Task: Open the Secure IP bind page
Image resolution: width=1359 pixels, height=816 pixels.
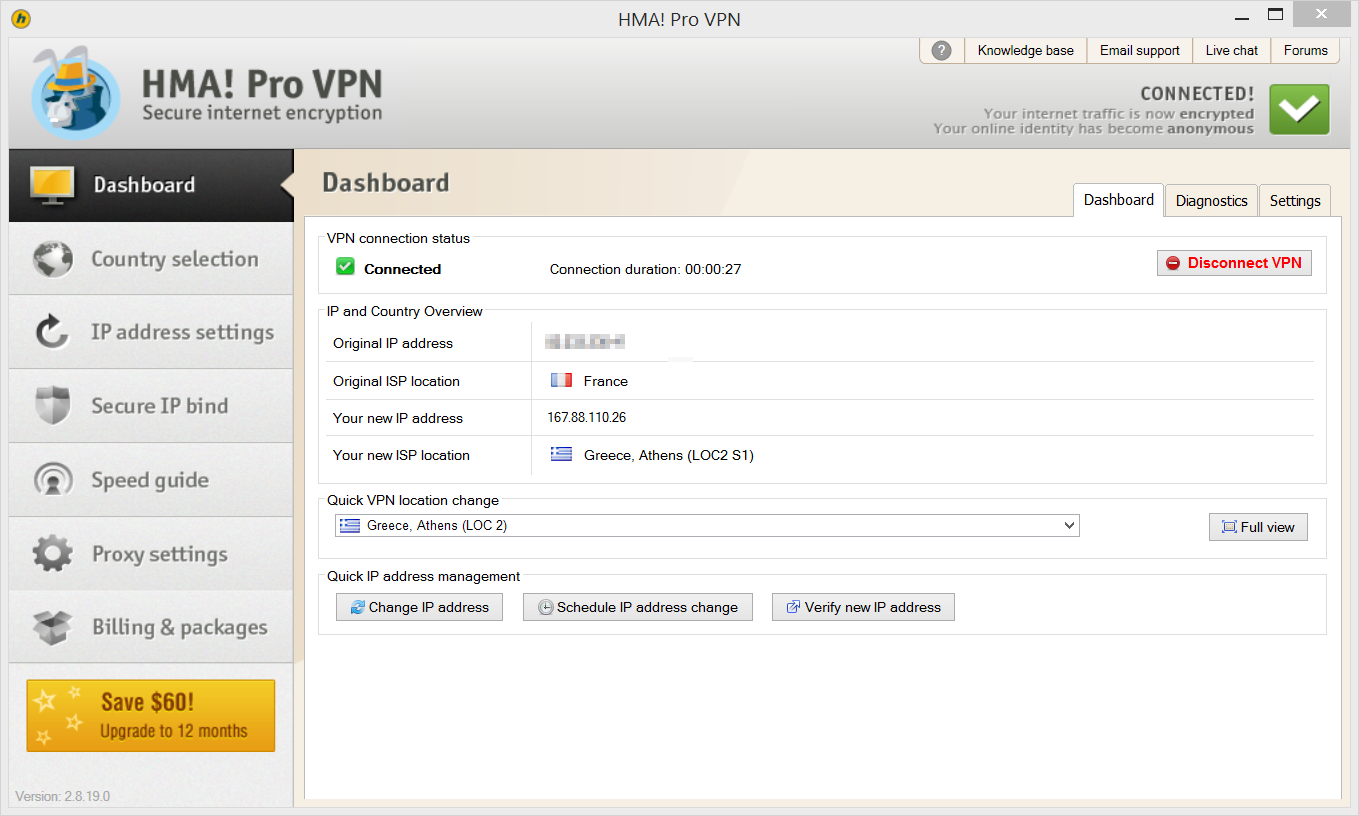Action: click(151, 406)
